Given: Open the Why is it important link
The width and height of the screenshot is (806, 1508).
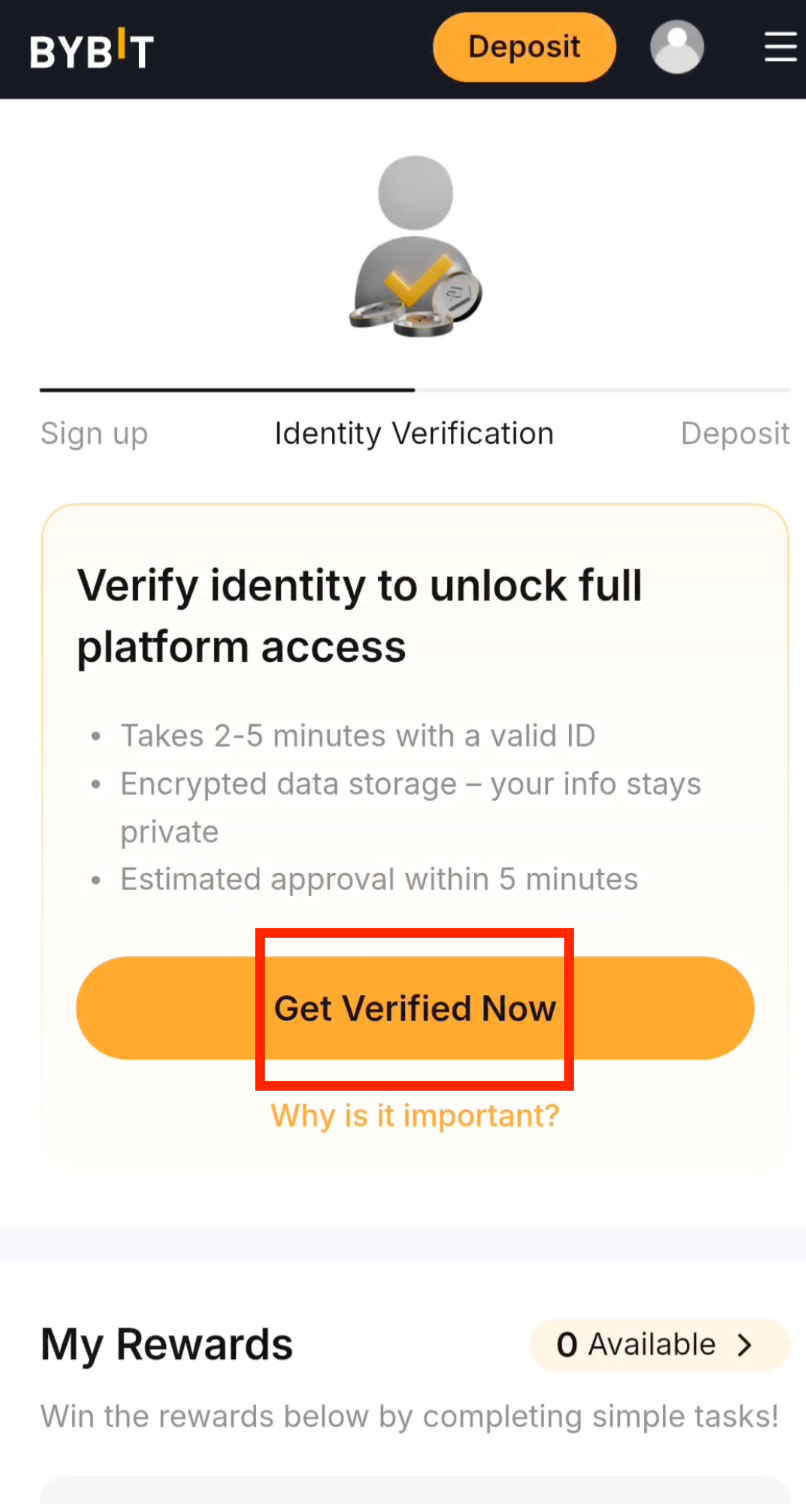Looking at the screenshot, I should [414, 1116].
